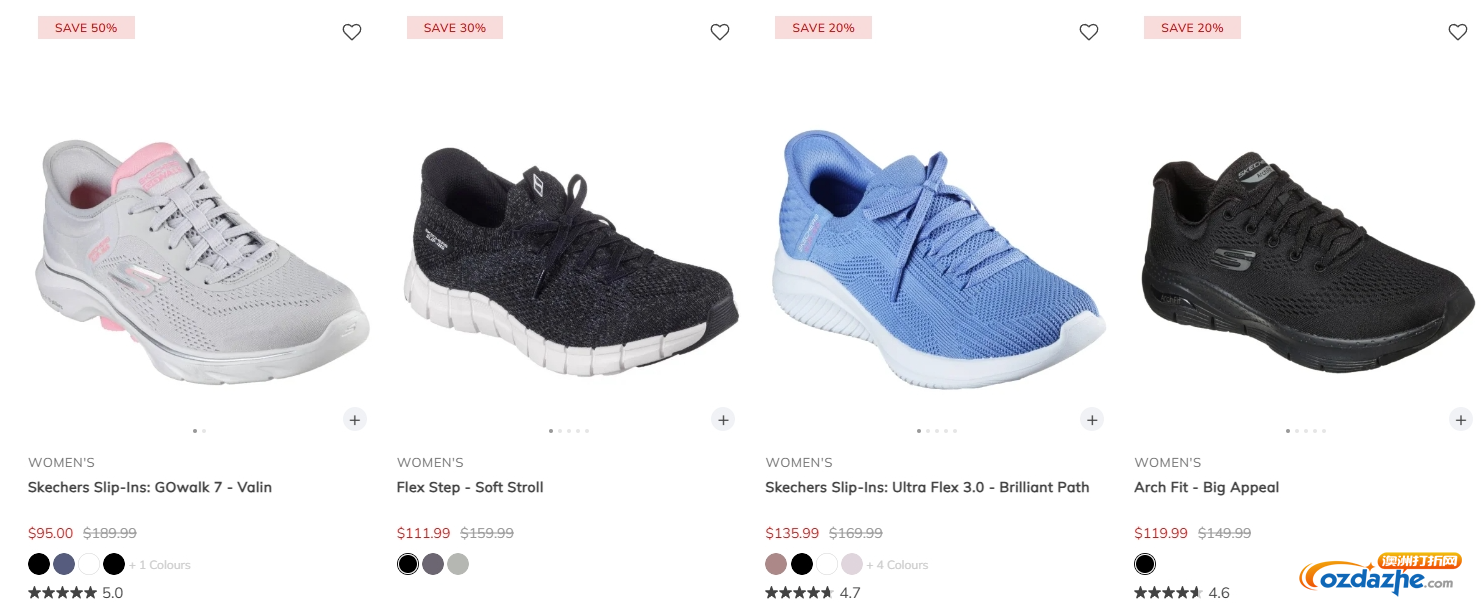1484x608 pixels.
Task: Click the grey GOwalk 7 shoe image
Action: 202,262
